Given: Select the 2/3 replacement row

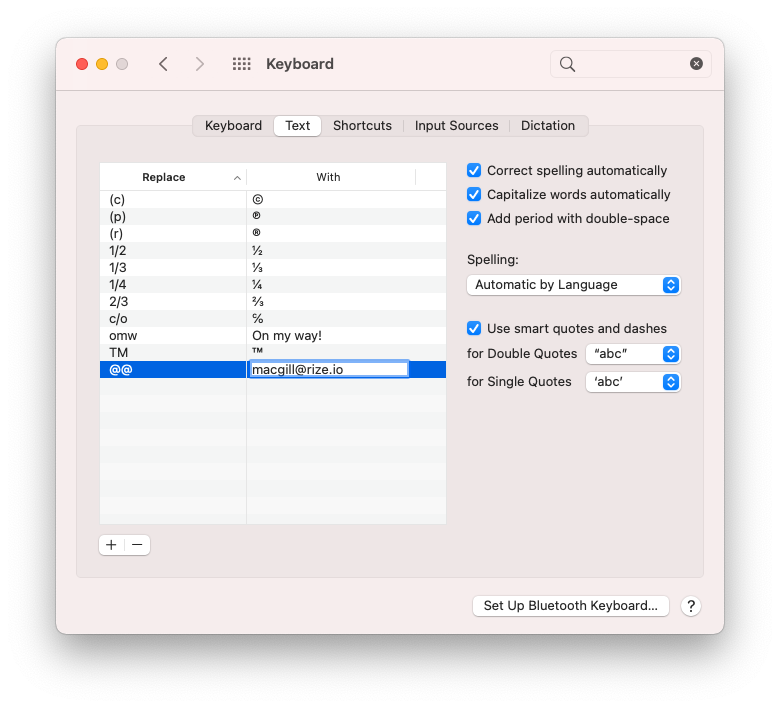Looking at the screenshot, I should [273, 302].
